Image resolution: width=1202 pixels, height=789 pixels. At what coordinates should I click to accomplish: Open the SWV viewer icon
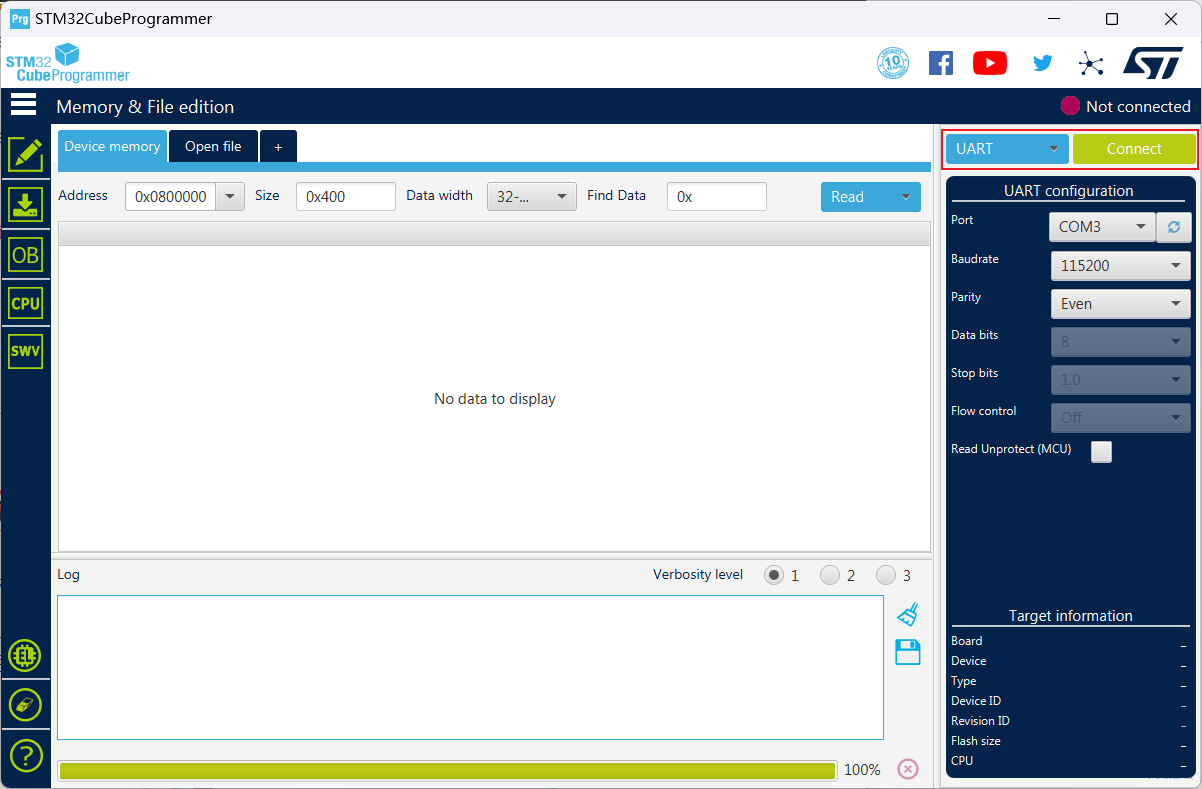click(25, 351)
